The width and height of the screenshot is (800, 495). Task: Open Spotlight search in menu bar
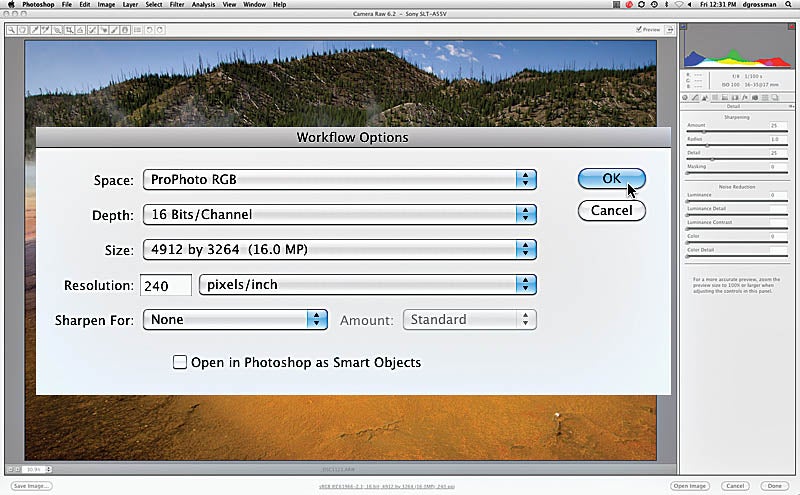(789, 5)
